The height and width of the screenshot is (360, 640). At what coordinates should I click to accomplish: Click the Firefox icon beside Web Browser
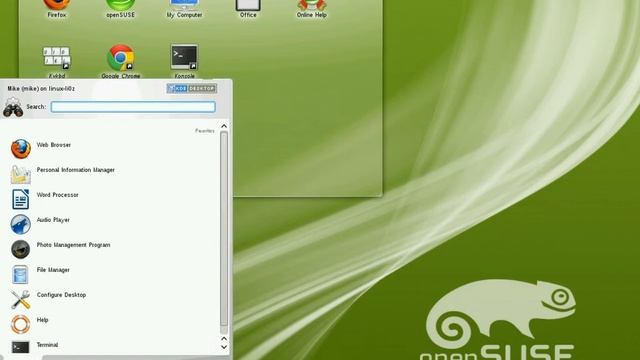coord(20,149)
